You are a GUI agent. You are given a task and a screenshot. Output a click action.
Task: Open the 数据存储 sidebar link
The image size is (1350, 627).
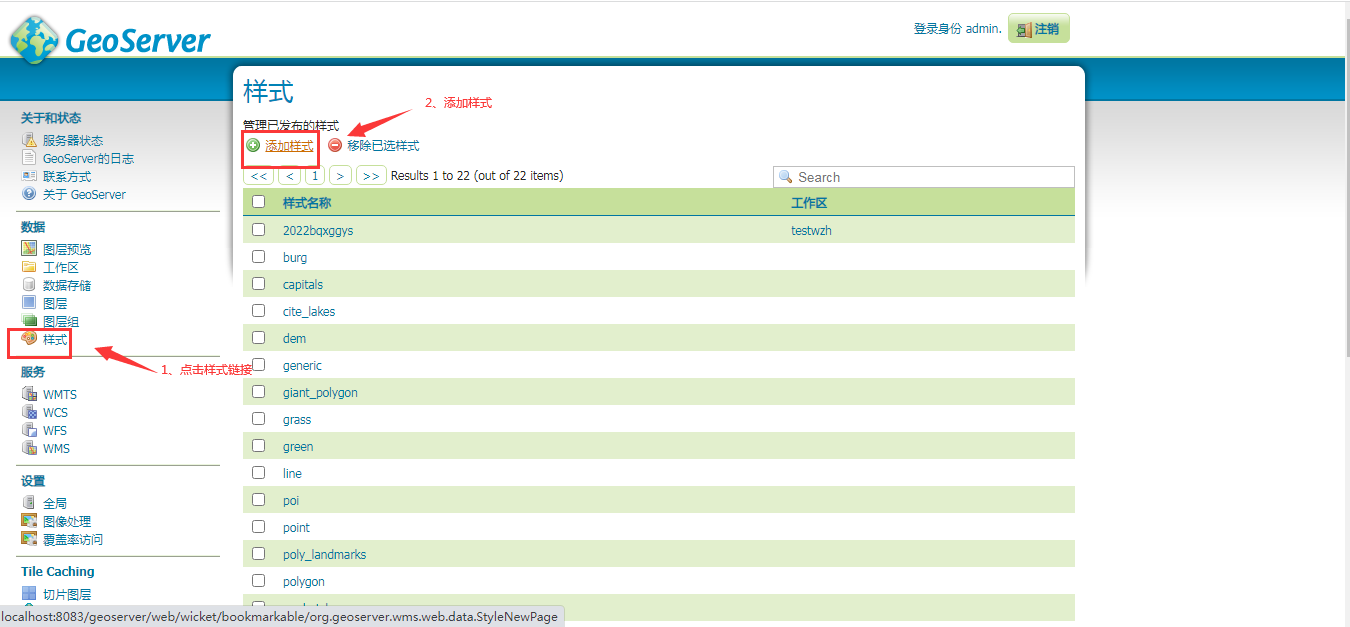point(67,286)
